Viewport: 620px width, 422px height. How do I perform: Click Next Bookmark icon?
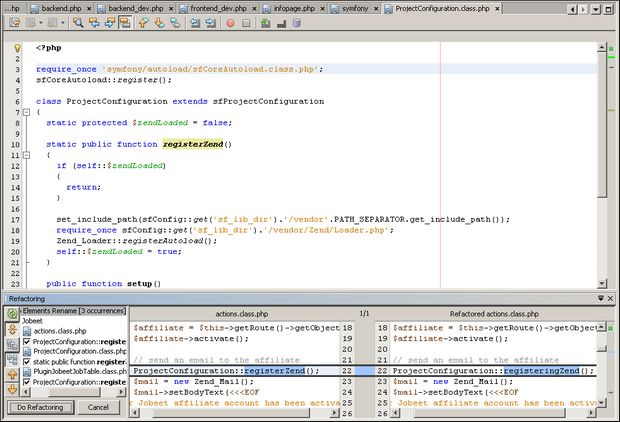(159, 23)
